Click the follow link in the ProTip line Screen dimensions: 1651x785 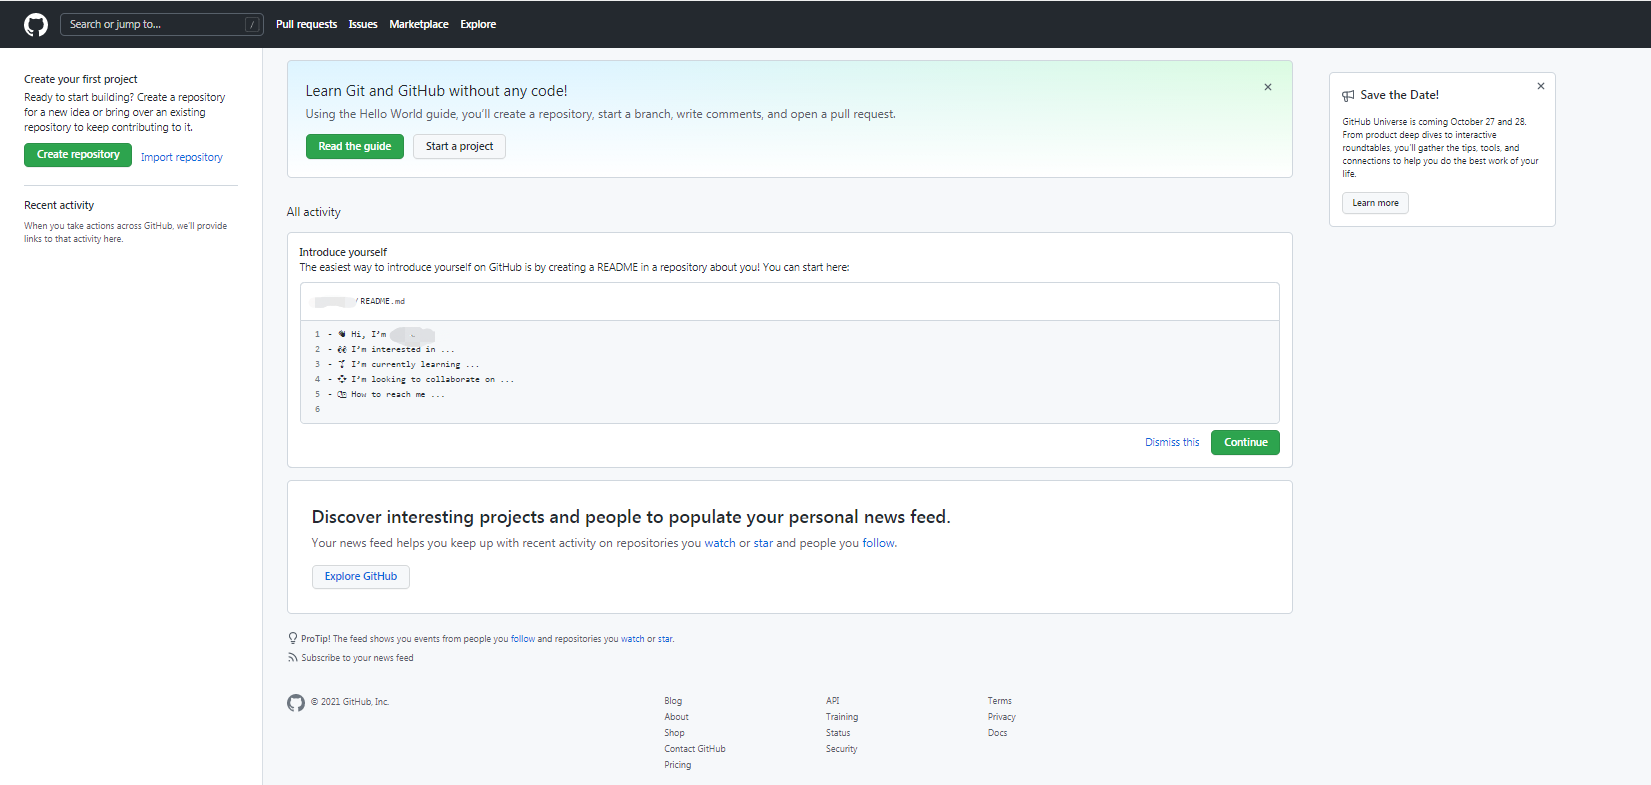point(523,639)
